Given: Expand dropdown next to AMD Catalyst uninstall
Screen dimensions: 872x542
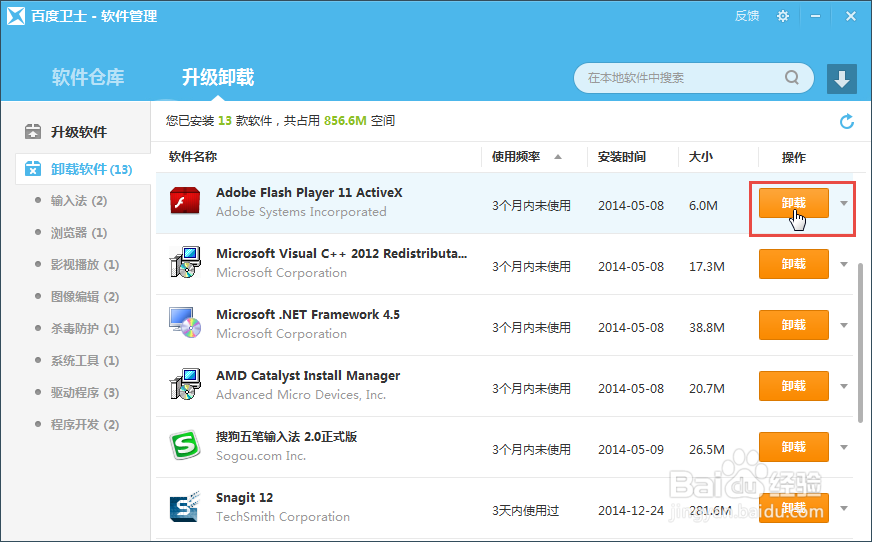Looking at the screenshot, I should pyautogui.click(x=844, y=386).
